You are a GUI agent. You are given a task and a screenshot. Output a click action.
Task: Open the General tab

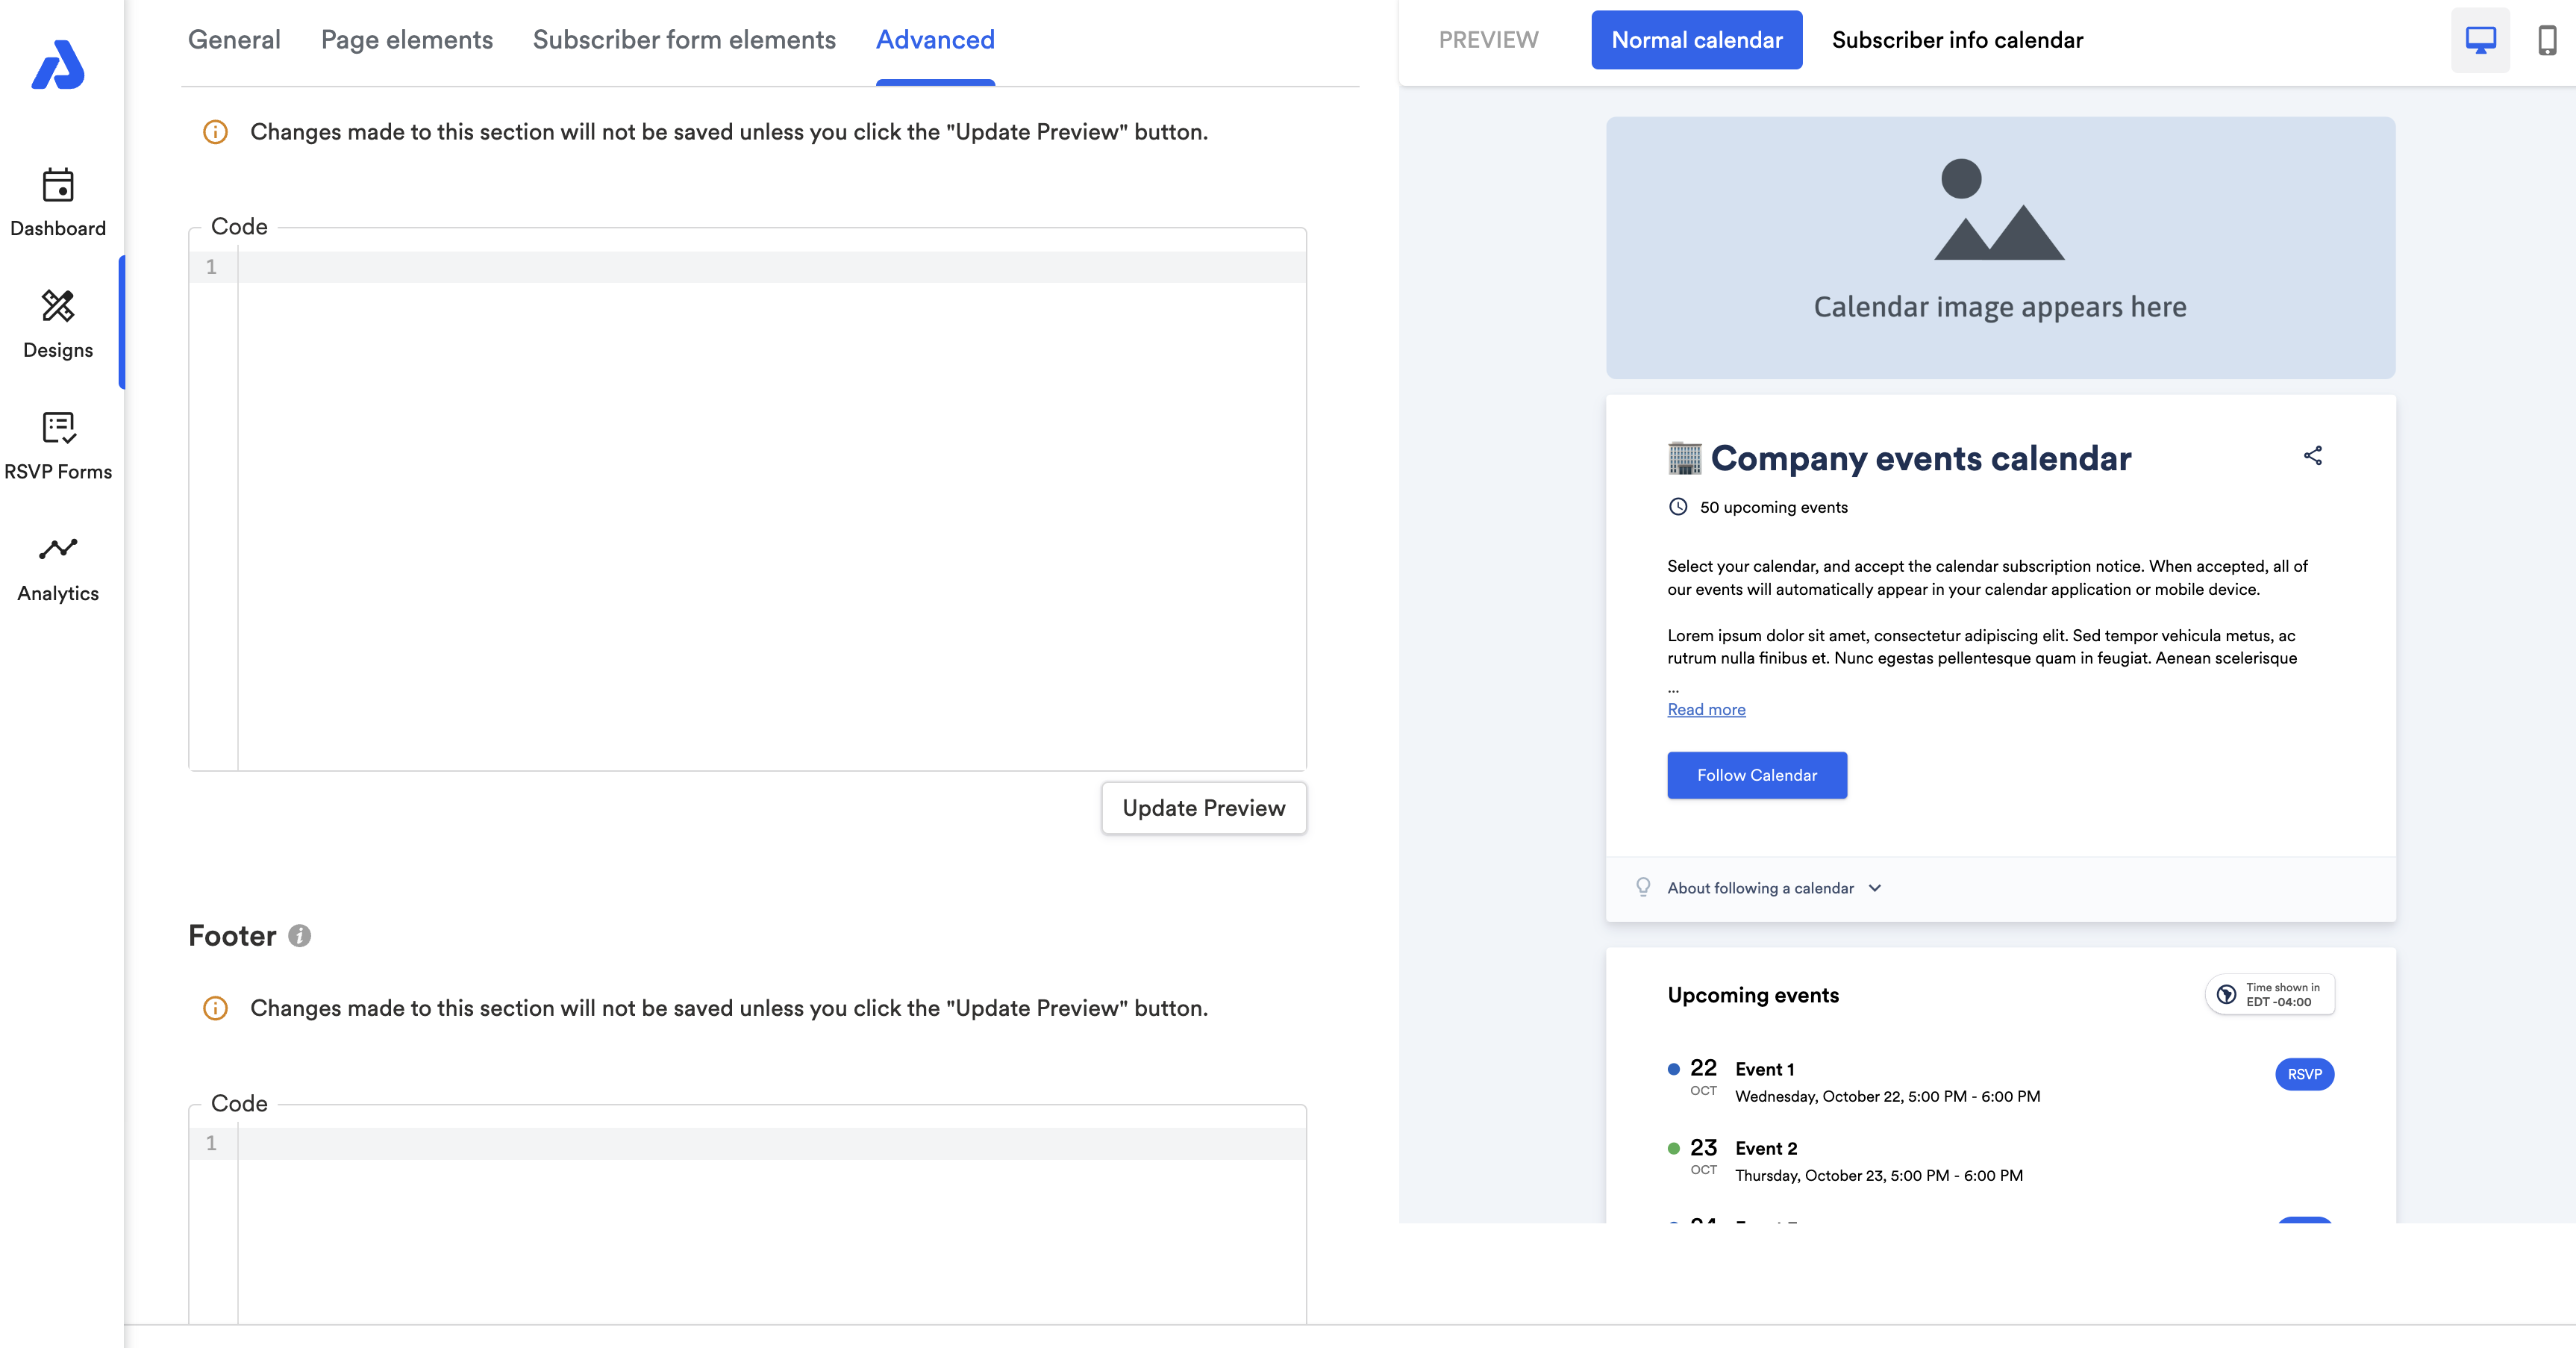click(234, 40)
